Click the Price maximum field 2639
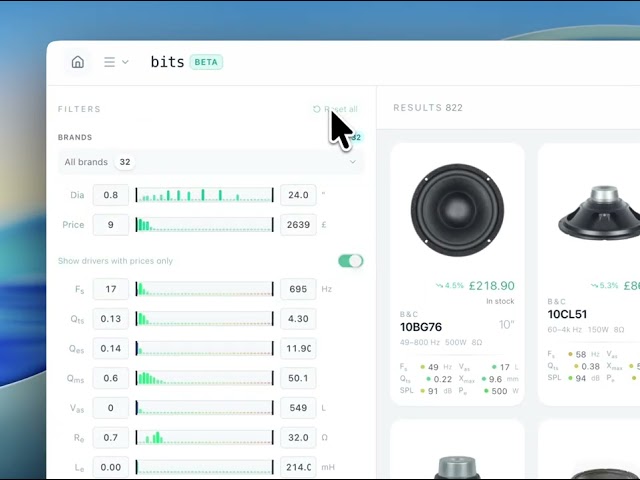The image size is (640, 480). (298, 225)
